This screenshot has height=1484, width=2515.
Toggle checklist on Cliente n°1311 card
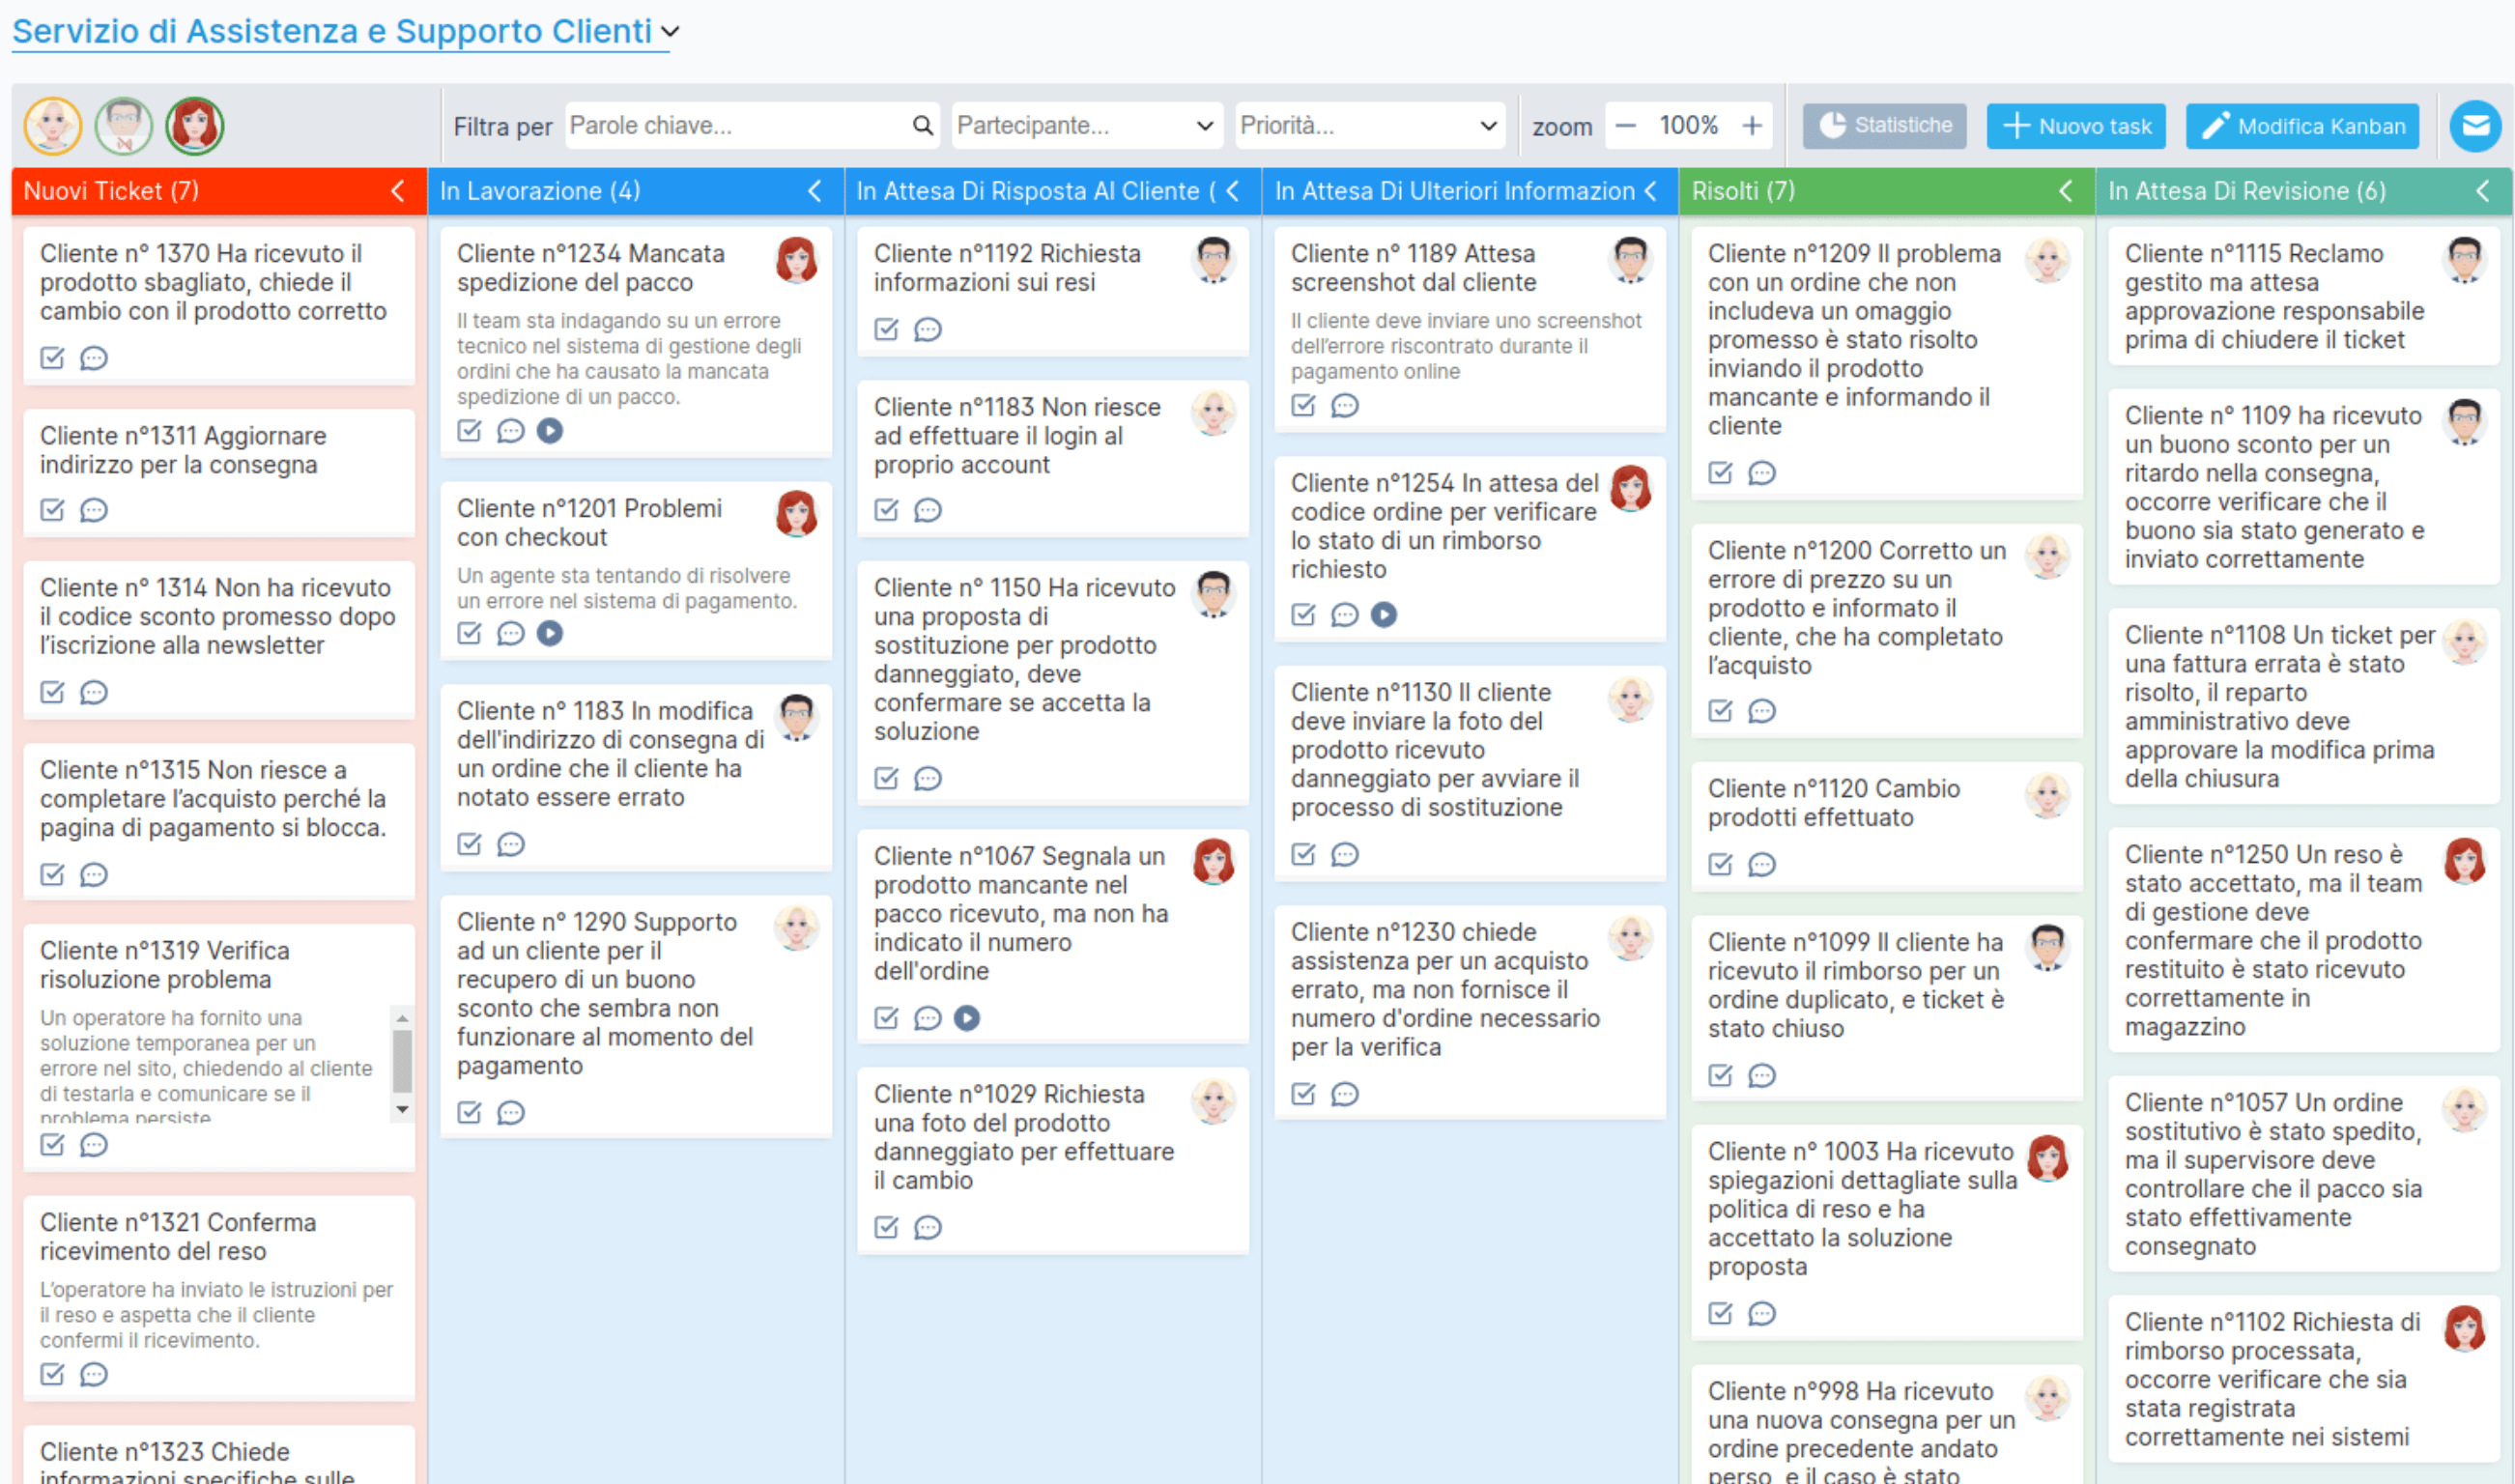(x=52, y=510)
